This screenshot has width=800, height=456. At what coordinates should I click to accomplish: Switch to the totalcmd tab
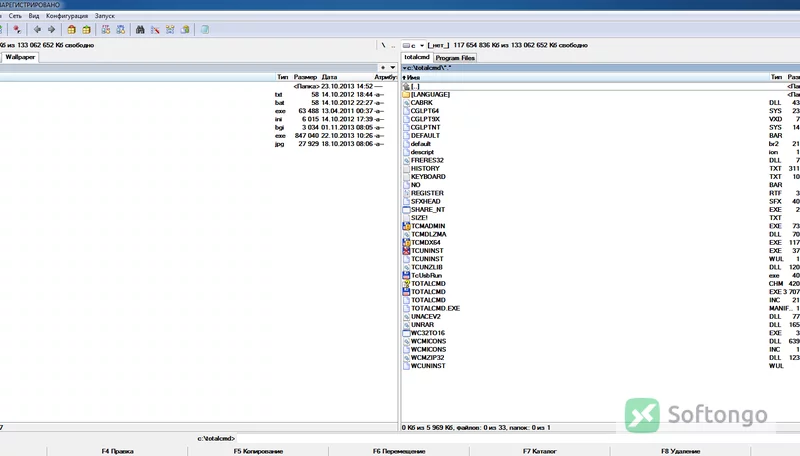point(416,57)
